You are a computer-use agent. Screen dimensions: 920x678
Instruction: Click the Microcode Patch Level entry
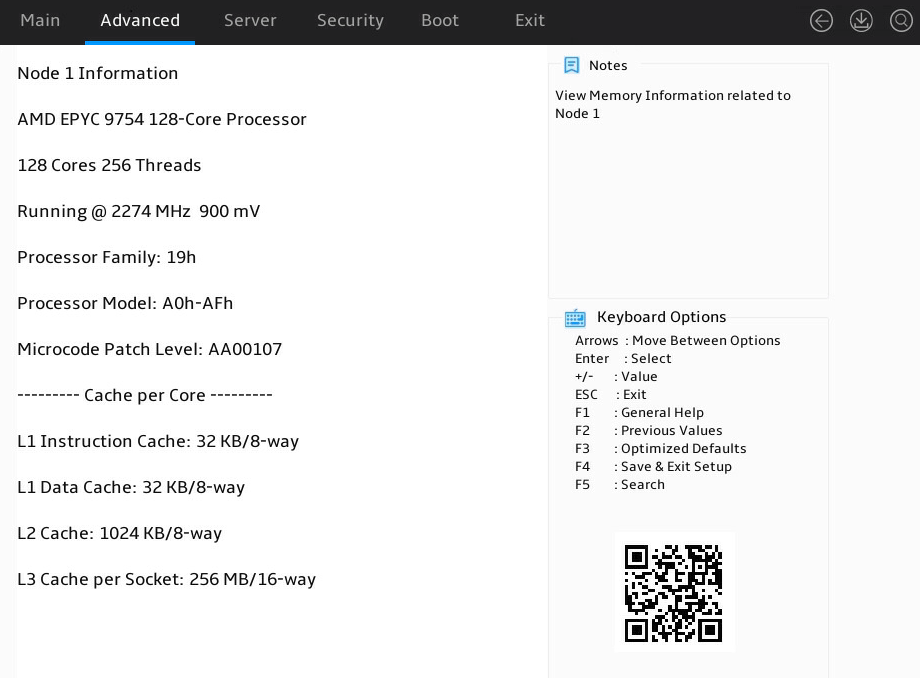pyautogui.click(x=150, y=349)
